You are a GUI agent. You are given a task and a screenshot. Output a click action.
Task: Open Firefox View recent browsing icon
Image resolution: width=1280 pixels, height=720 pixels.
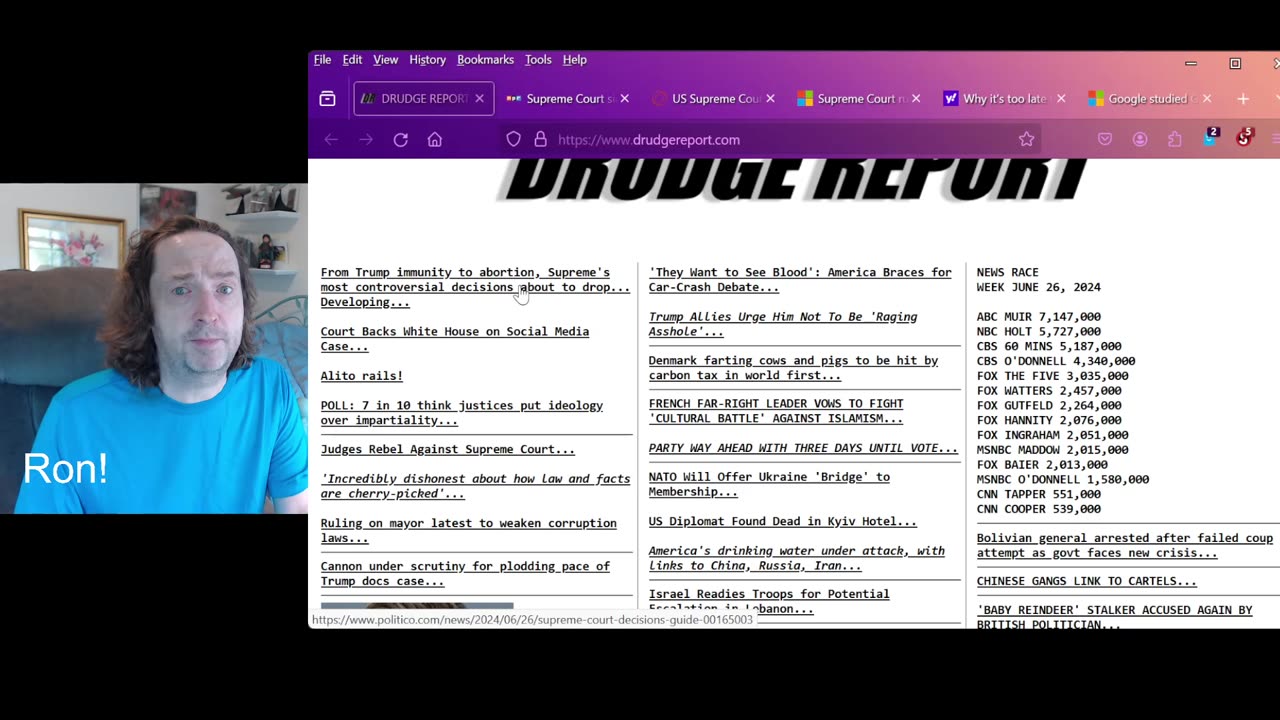327,99
